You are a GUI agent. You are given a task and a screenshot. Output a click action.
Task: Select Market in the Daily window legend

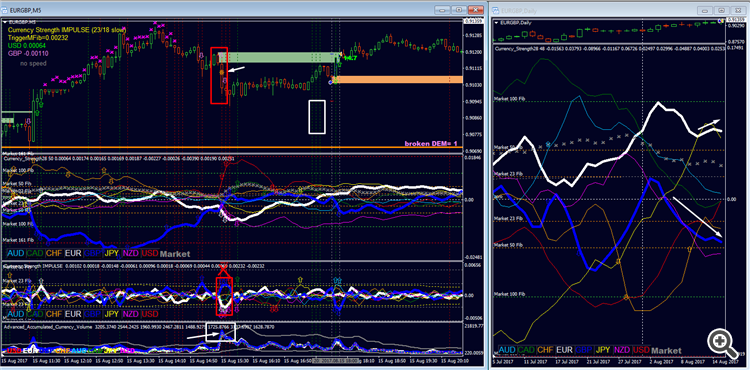[666, 350]
